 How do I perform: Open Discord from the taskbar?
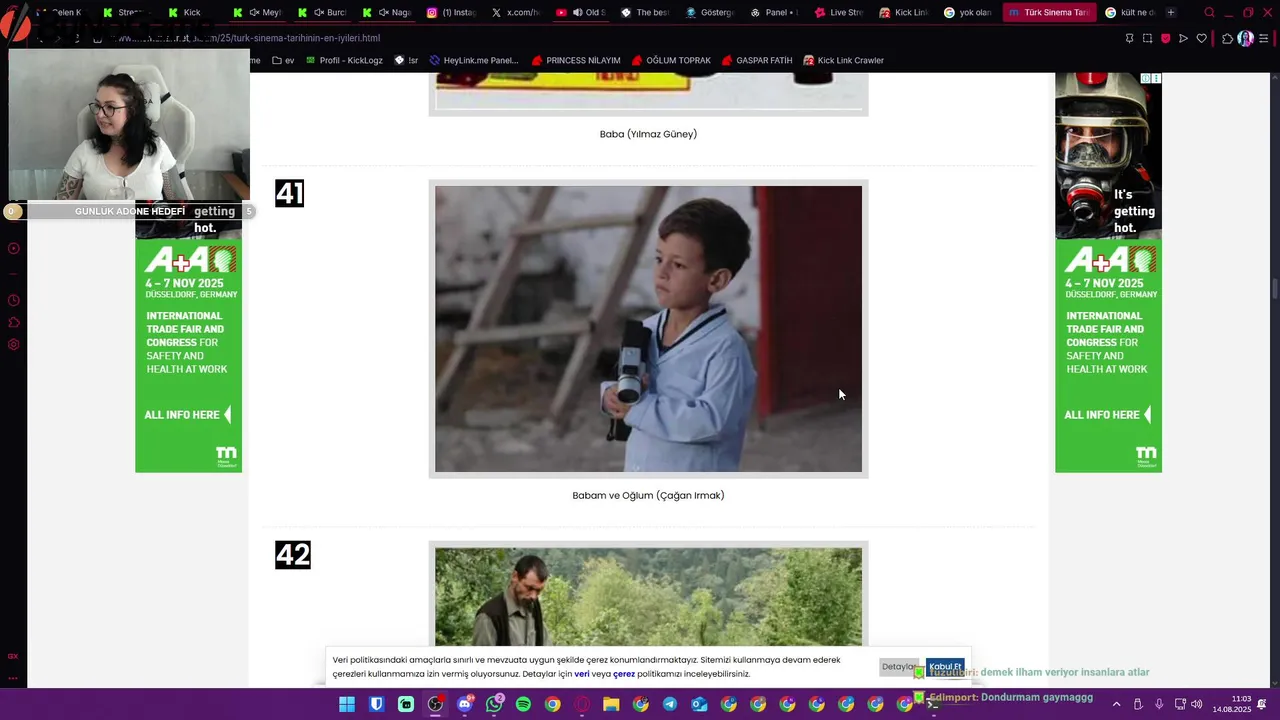click(x=465, y=704)
